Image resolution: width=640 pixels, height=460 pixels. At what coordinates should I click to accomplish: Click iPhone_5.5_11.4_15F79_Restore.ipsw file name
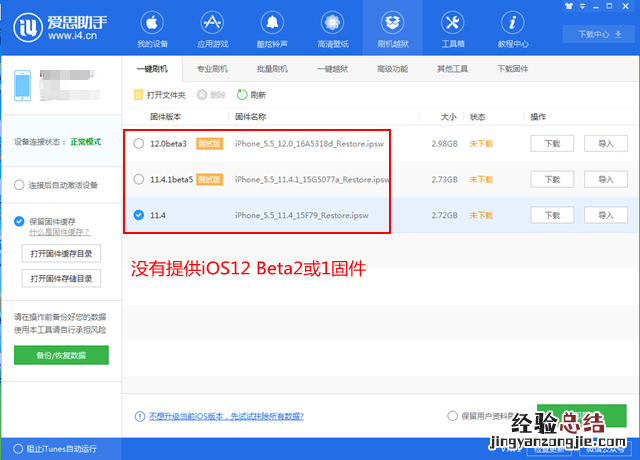point(302,215)
